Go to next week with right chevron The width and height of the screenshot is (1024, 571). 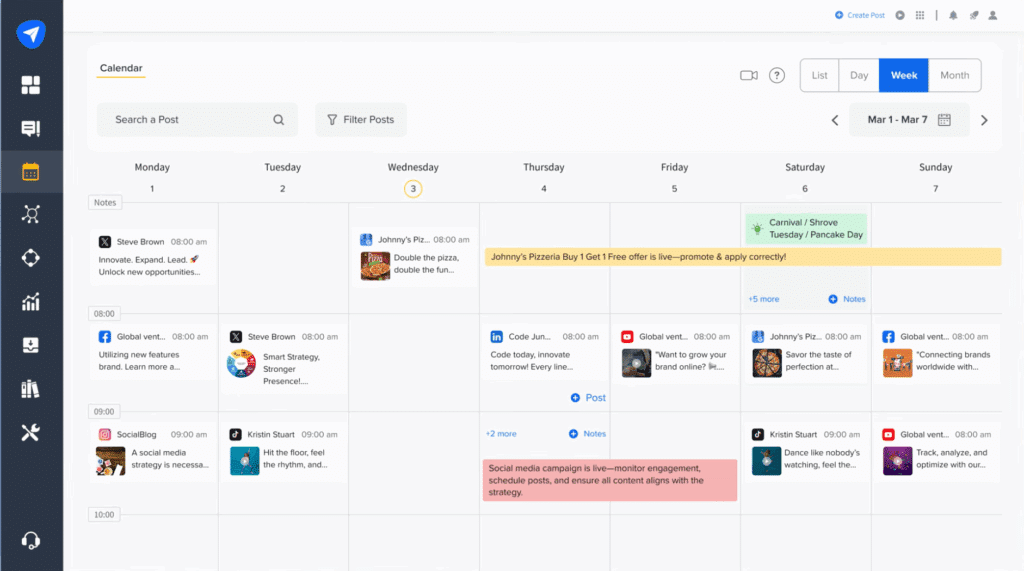pyautogui.click(x=984, y=120)
